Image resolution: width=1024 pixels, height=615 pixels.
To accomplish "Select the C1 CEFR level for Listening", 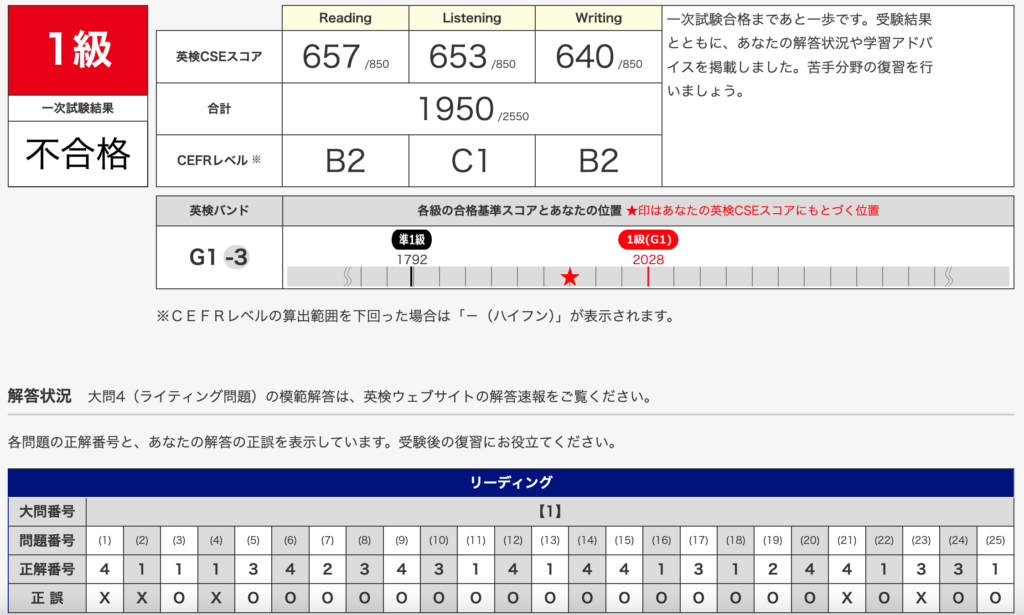I will pyautogui.click(x=470, y=161).
